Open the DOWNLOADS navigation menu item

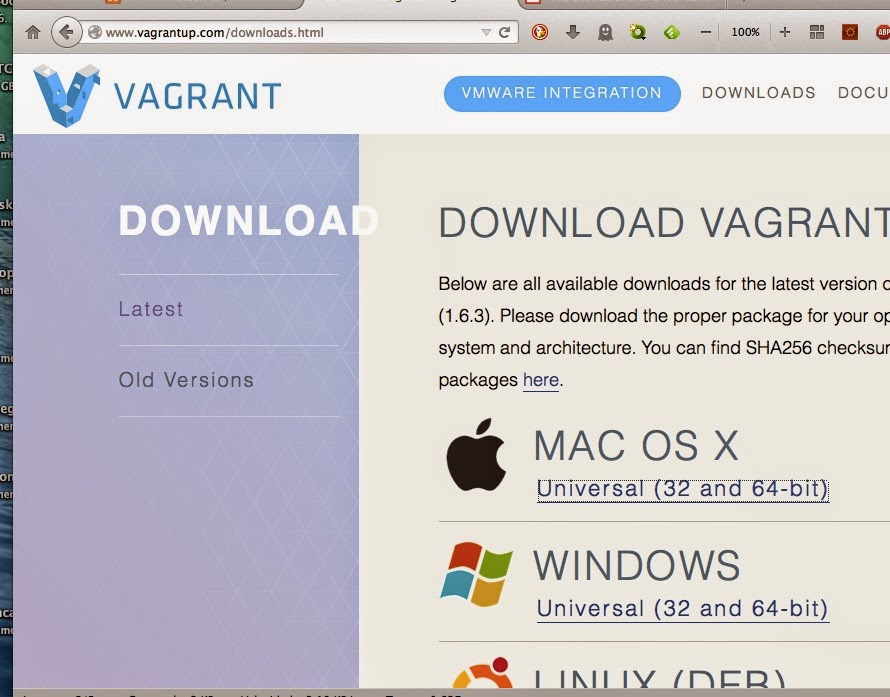pos(758,93)
